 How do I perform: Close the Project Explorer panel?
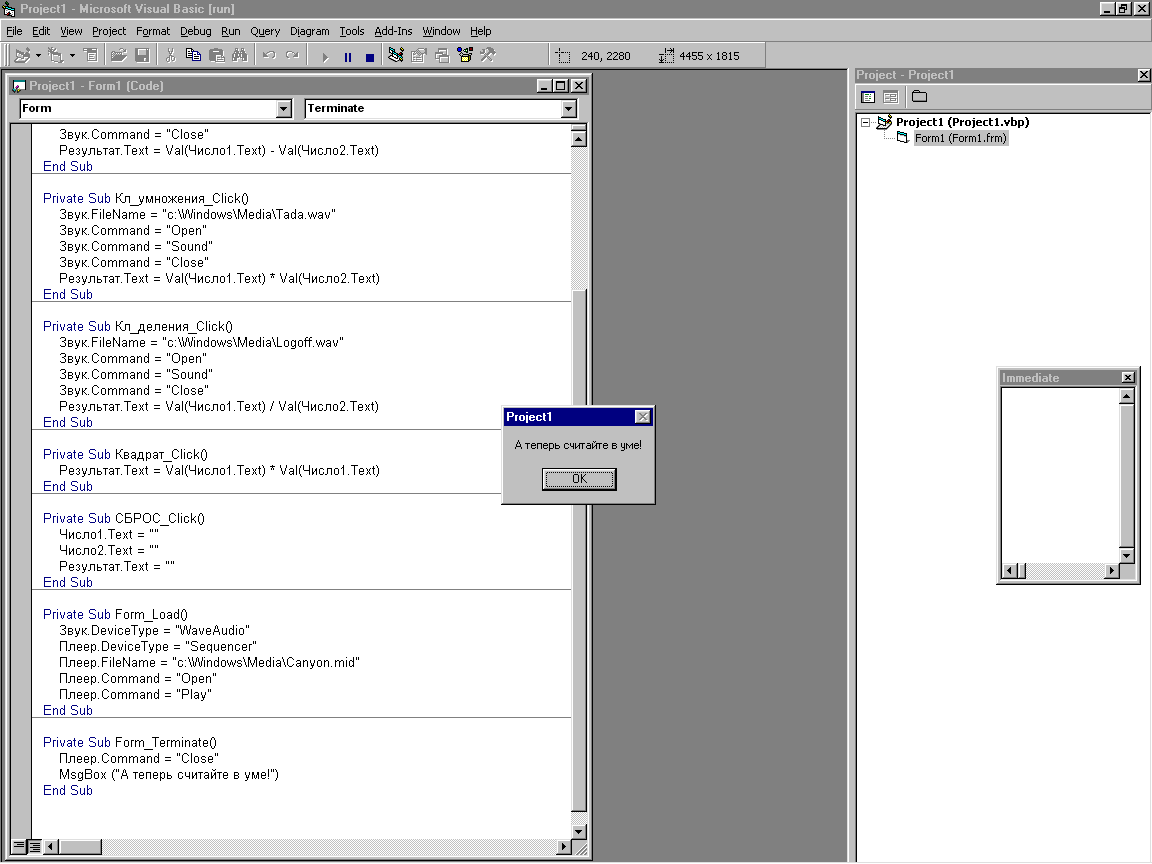(1143, 75)
